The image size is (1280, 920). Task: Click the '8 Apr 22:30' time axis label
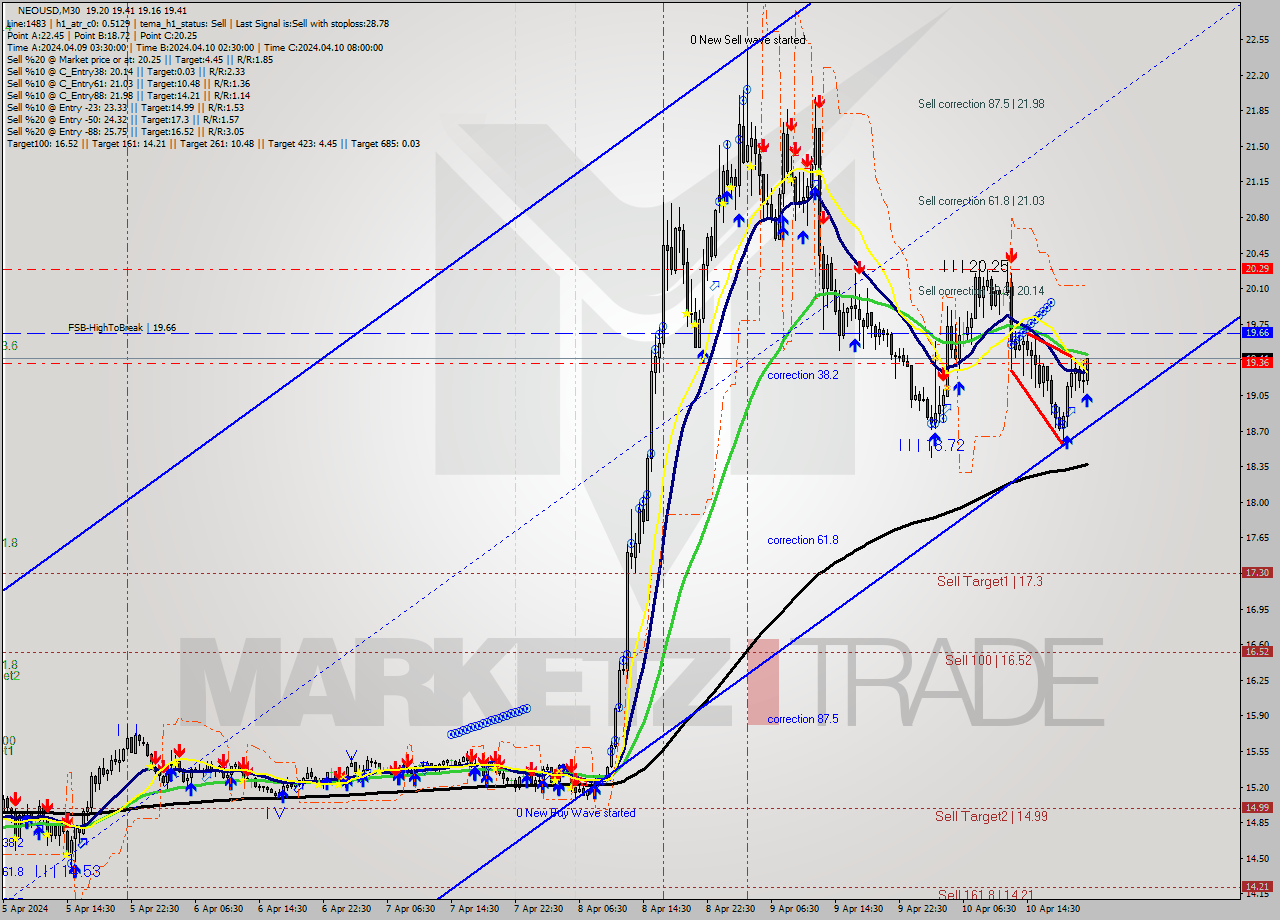[731, 909]
